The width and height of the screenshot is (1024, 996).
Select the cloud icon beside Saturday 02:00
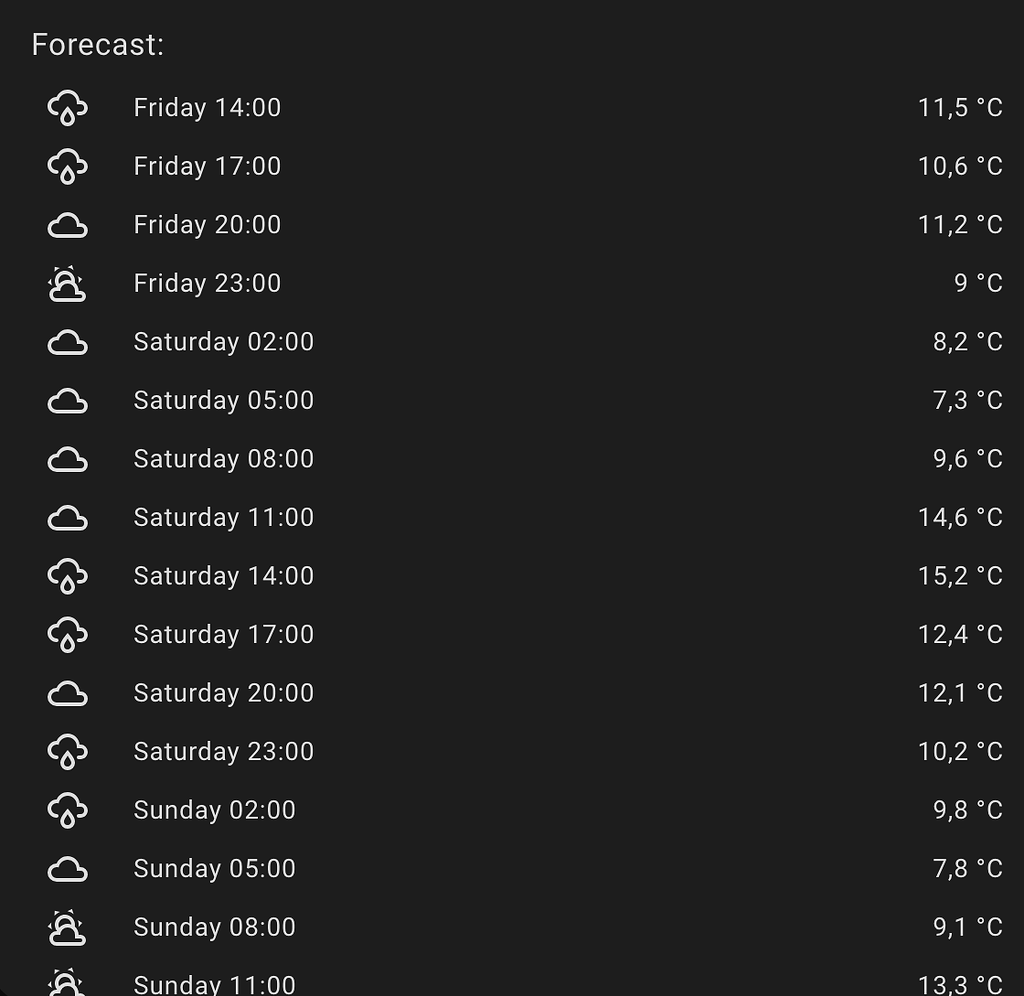tap(67, 341)
